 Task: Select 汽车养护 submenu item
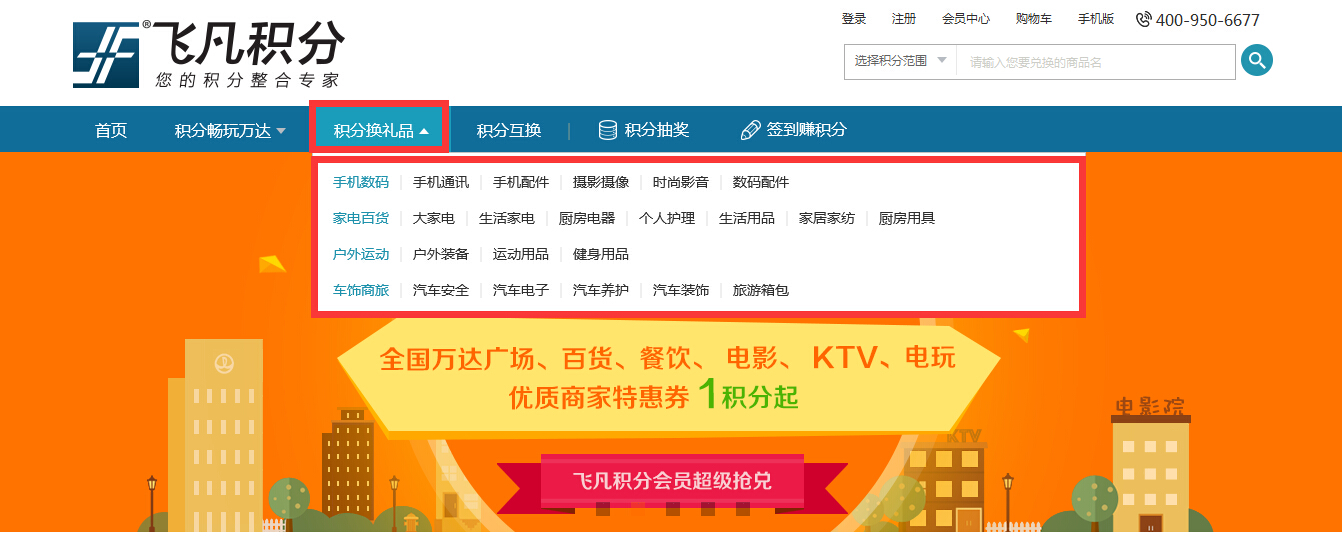point(601,290)
